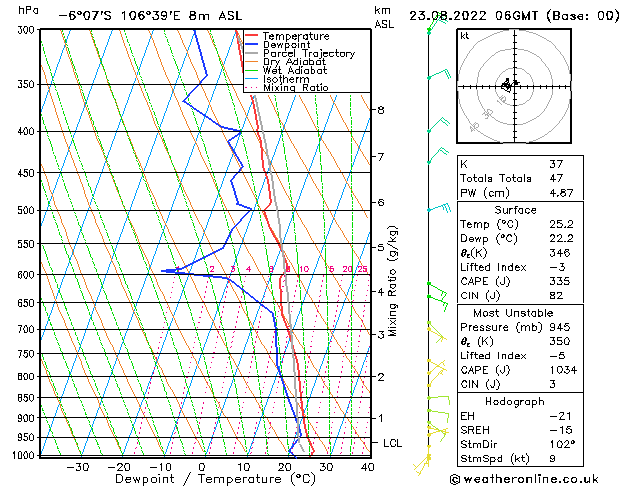Click the blue Dewpoint legend line swatch

click(x=252, y=44)
